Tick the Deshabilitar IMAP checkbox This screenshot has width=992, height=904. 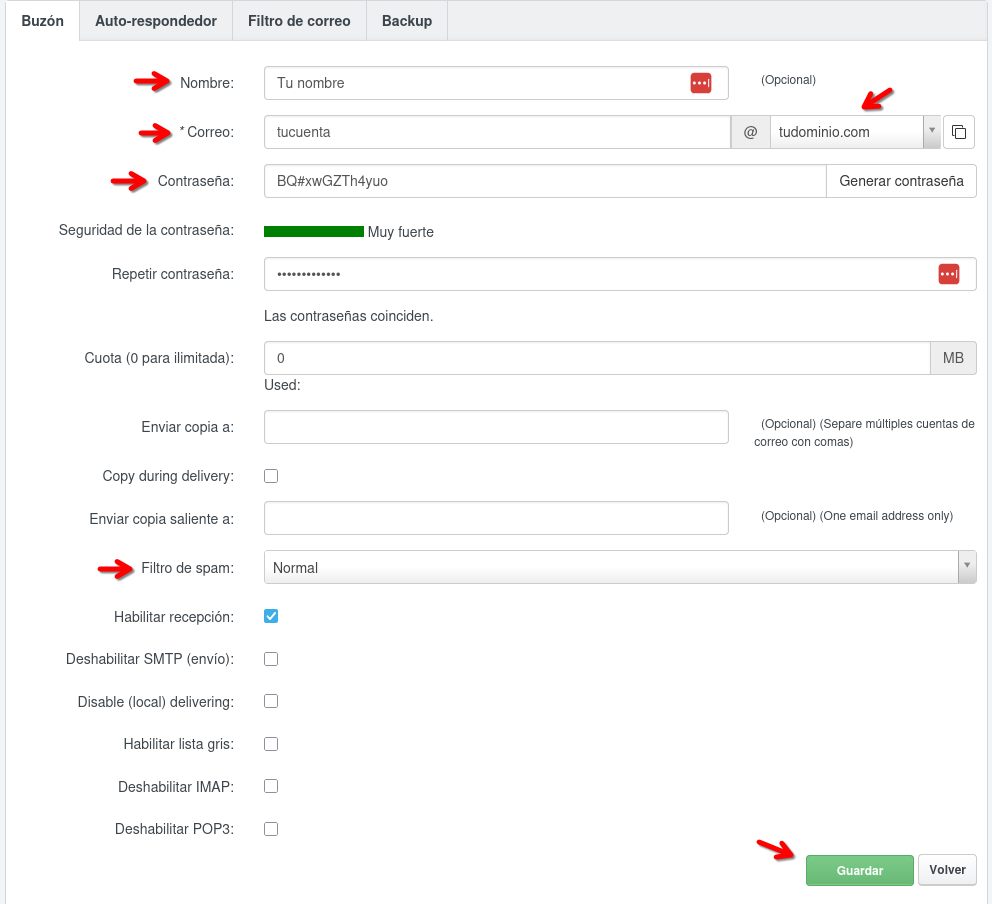point(271,786)
